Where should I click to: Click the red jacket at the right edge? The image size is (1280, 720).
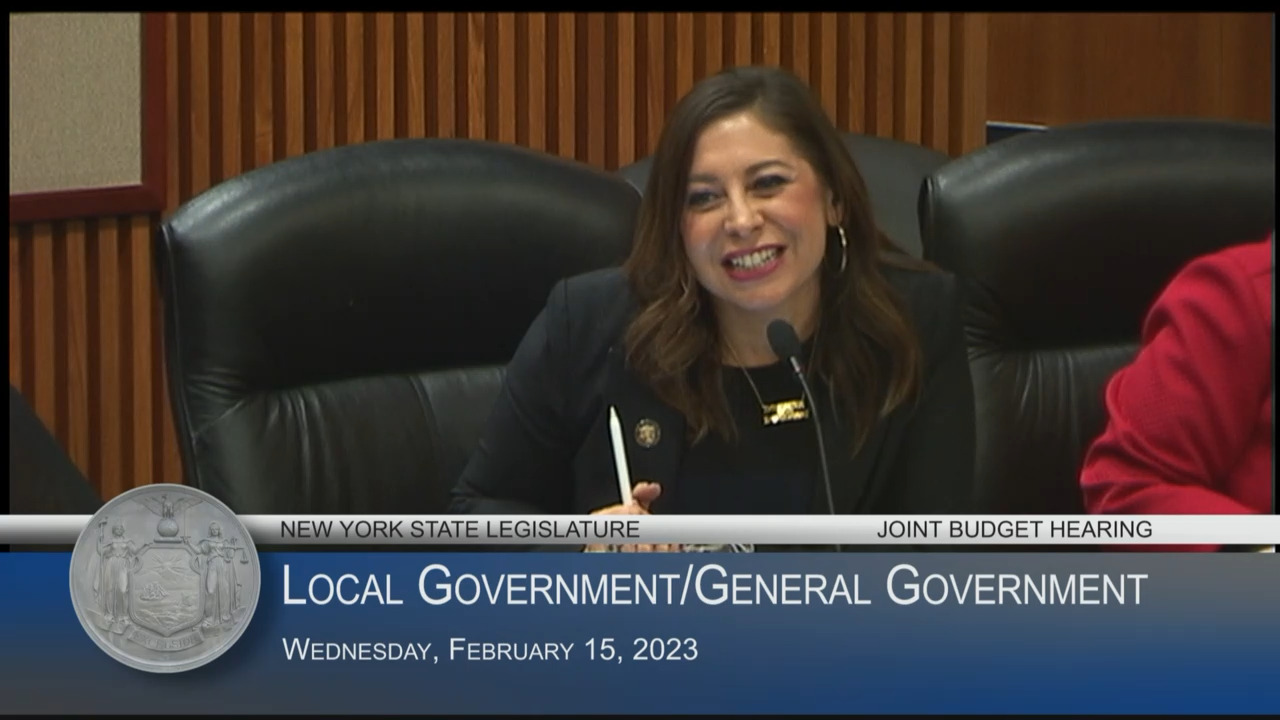tap(1190, 400)
